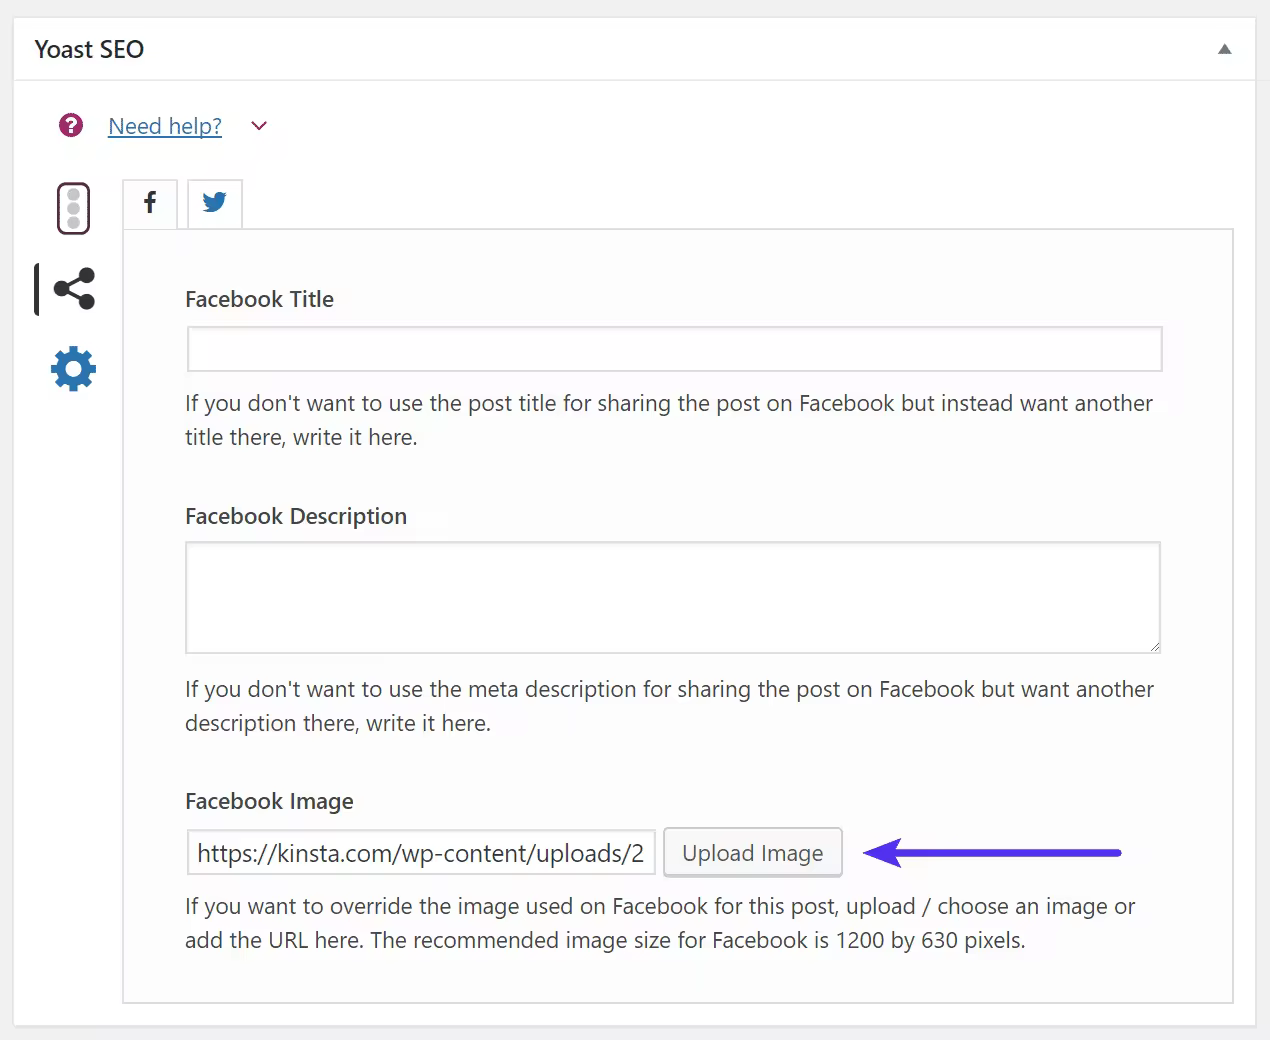Click the resize handle of Facebook Description box

[x=1154, y=647]
